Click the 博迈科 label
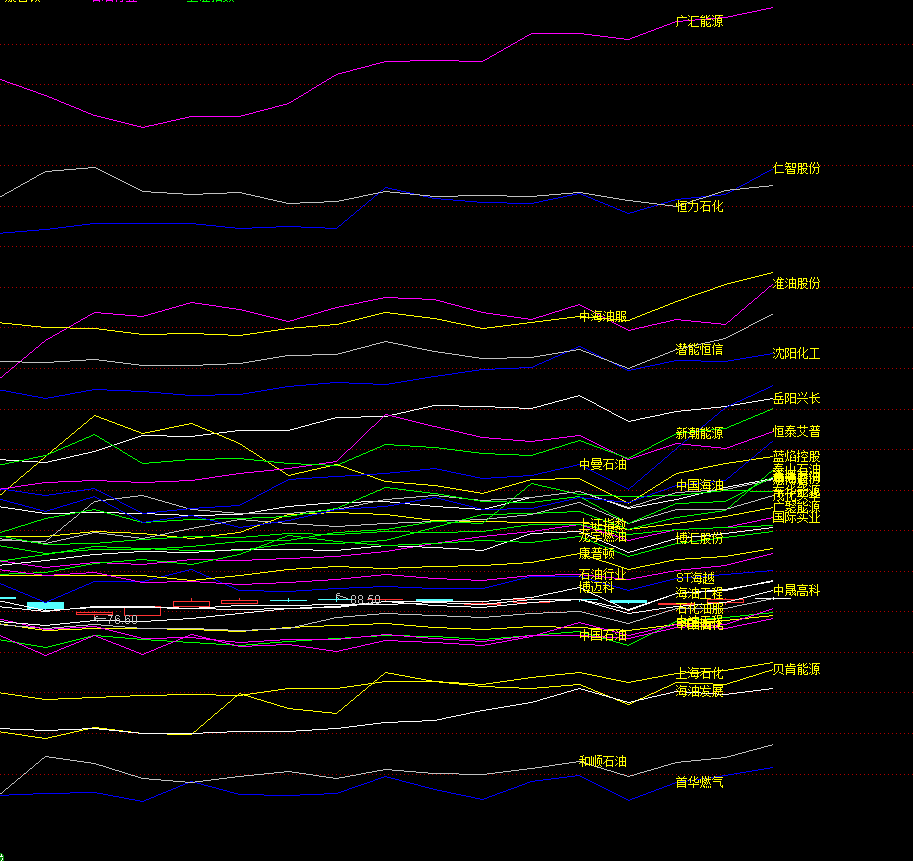 (x=597, y=587)
